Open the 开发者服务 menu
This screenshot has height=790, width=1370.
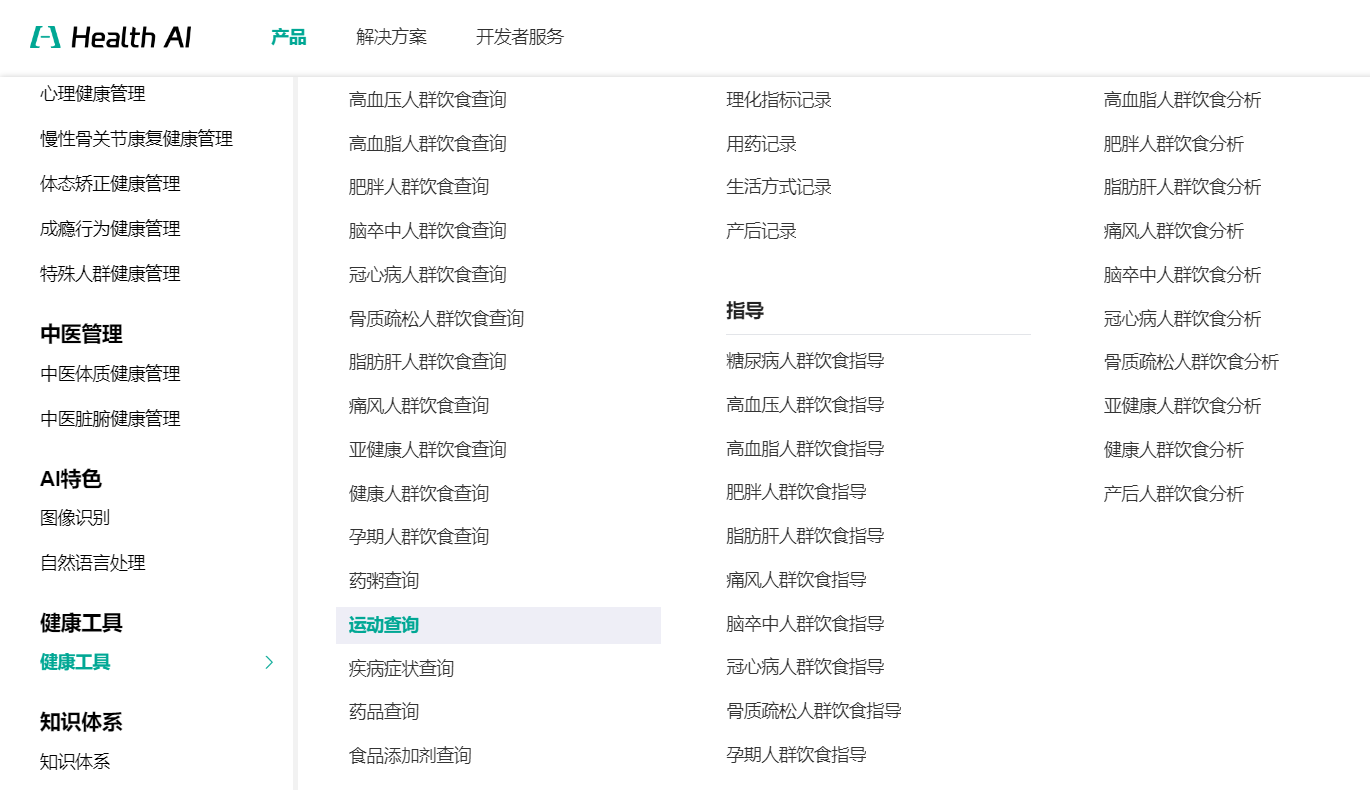tap(519, 37)
